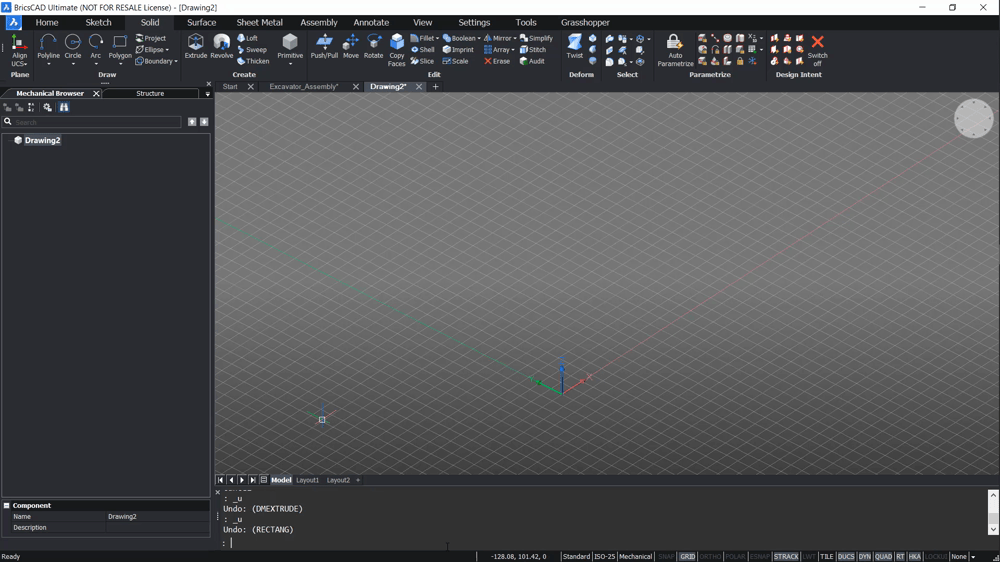Open the Surface ribbon tab

tap(202, 22)
